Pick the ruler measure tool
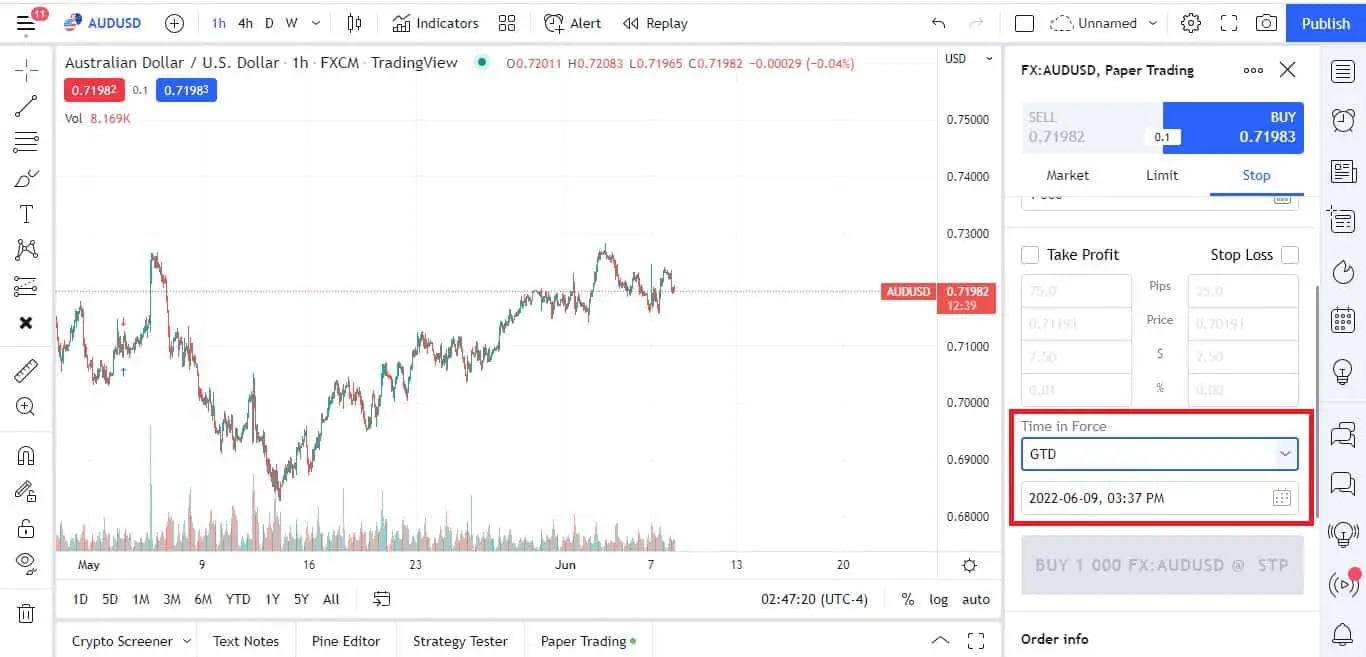This screenshot has width=1366, height=657. (x=26, y=371)
